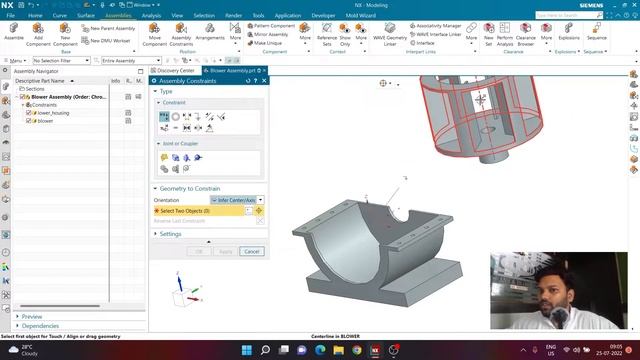Toggle the Blower Assembly checkbox in the navigator
The image size is (640, 360).
(22, 97)
